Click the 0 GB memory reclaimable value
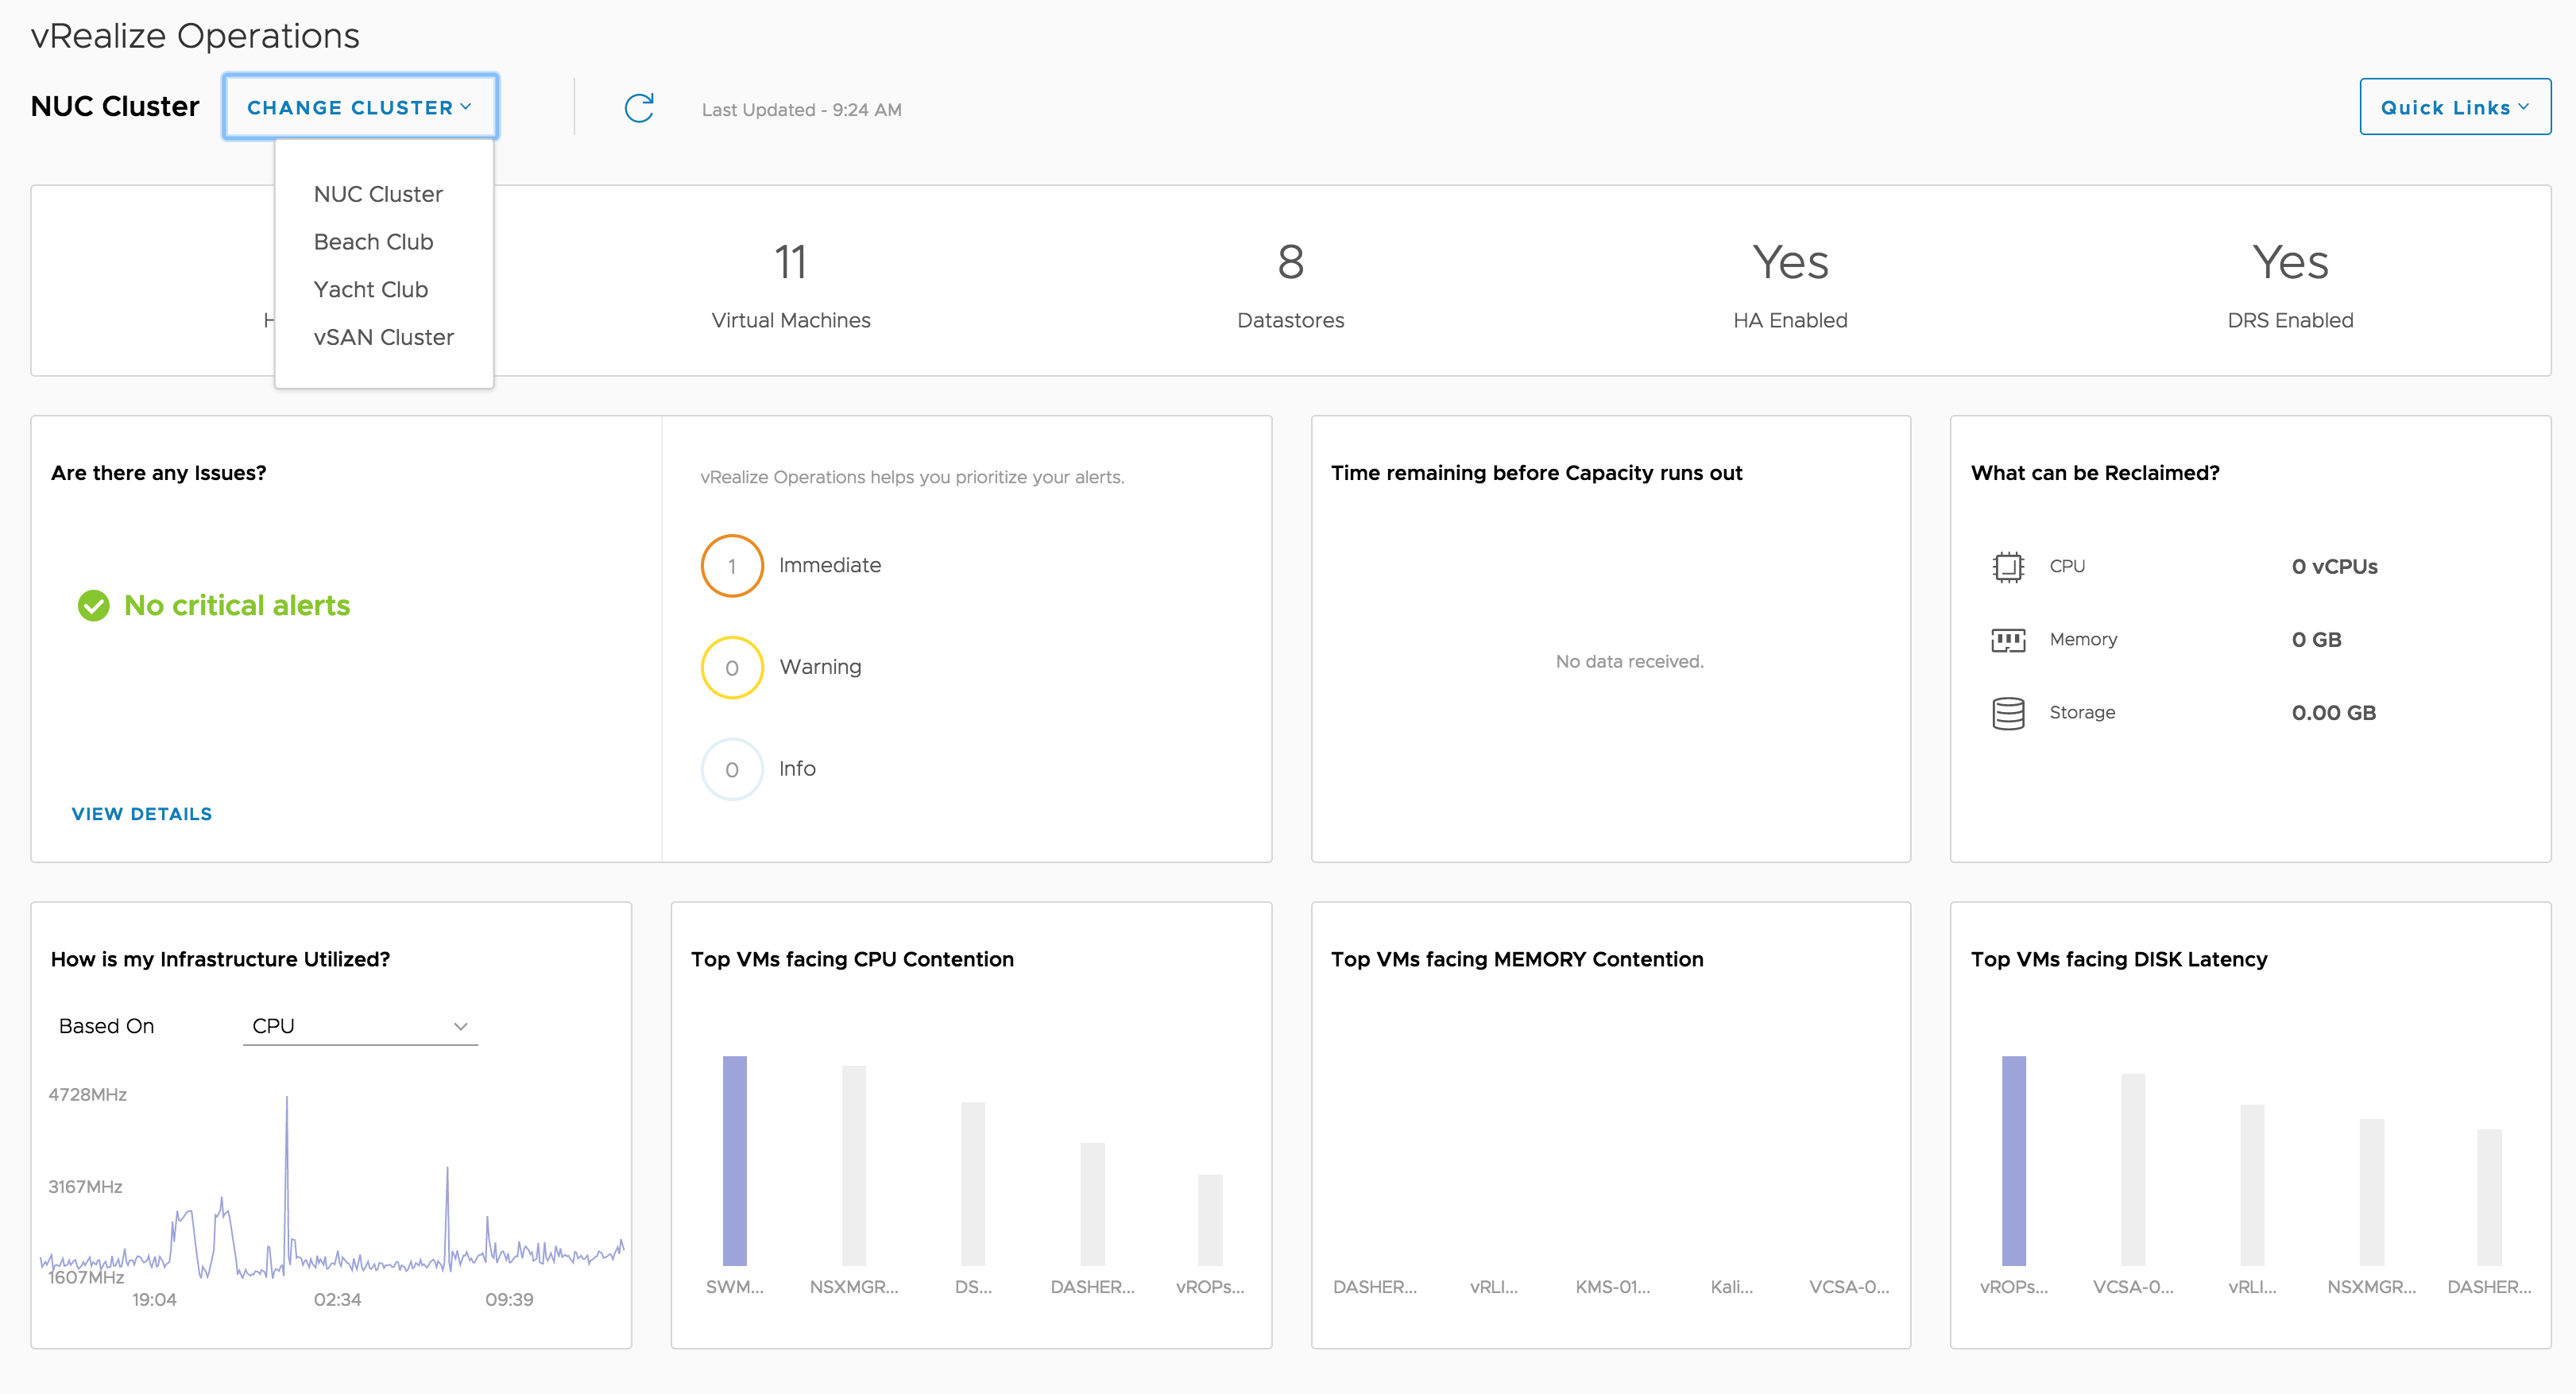The height and width of the screenshot is (1394, 2576). click(2317, 640)
